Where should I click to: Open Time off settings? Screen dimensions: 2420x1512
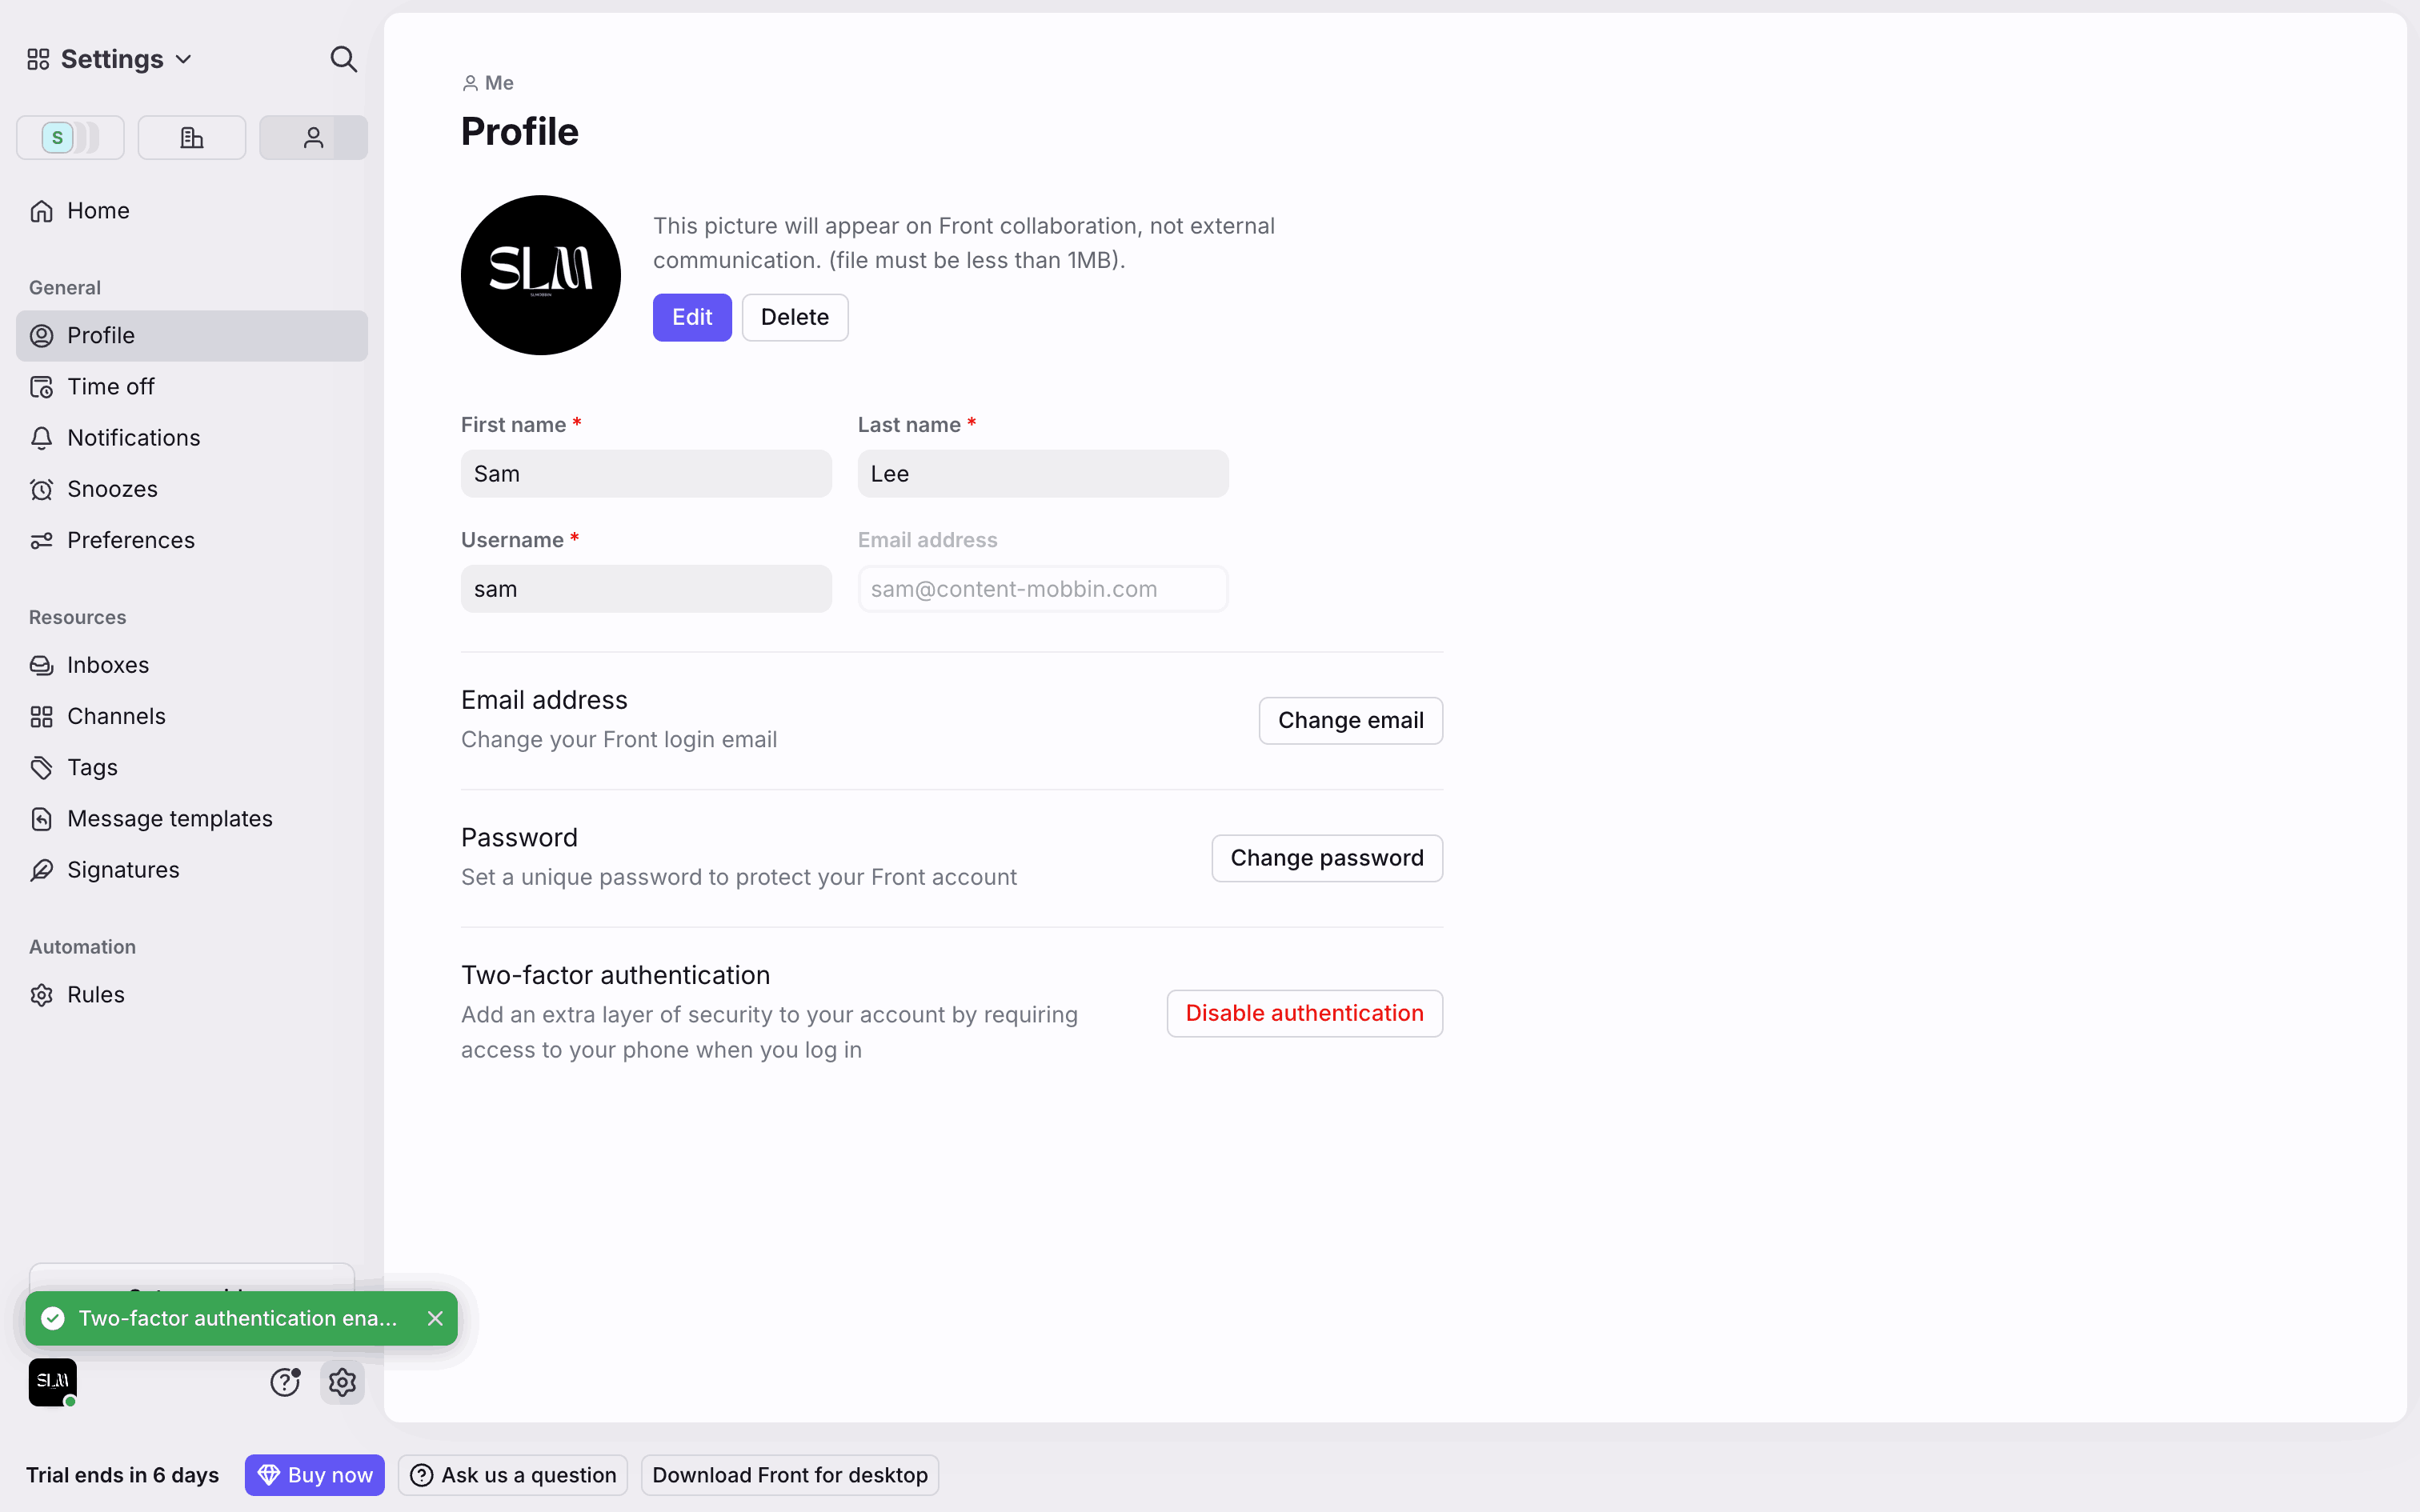tap(110, 387)
